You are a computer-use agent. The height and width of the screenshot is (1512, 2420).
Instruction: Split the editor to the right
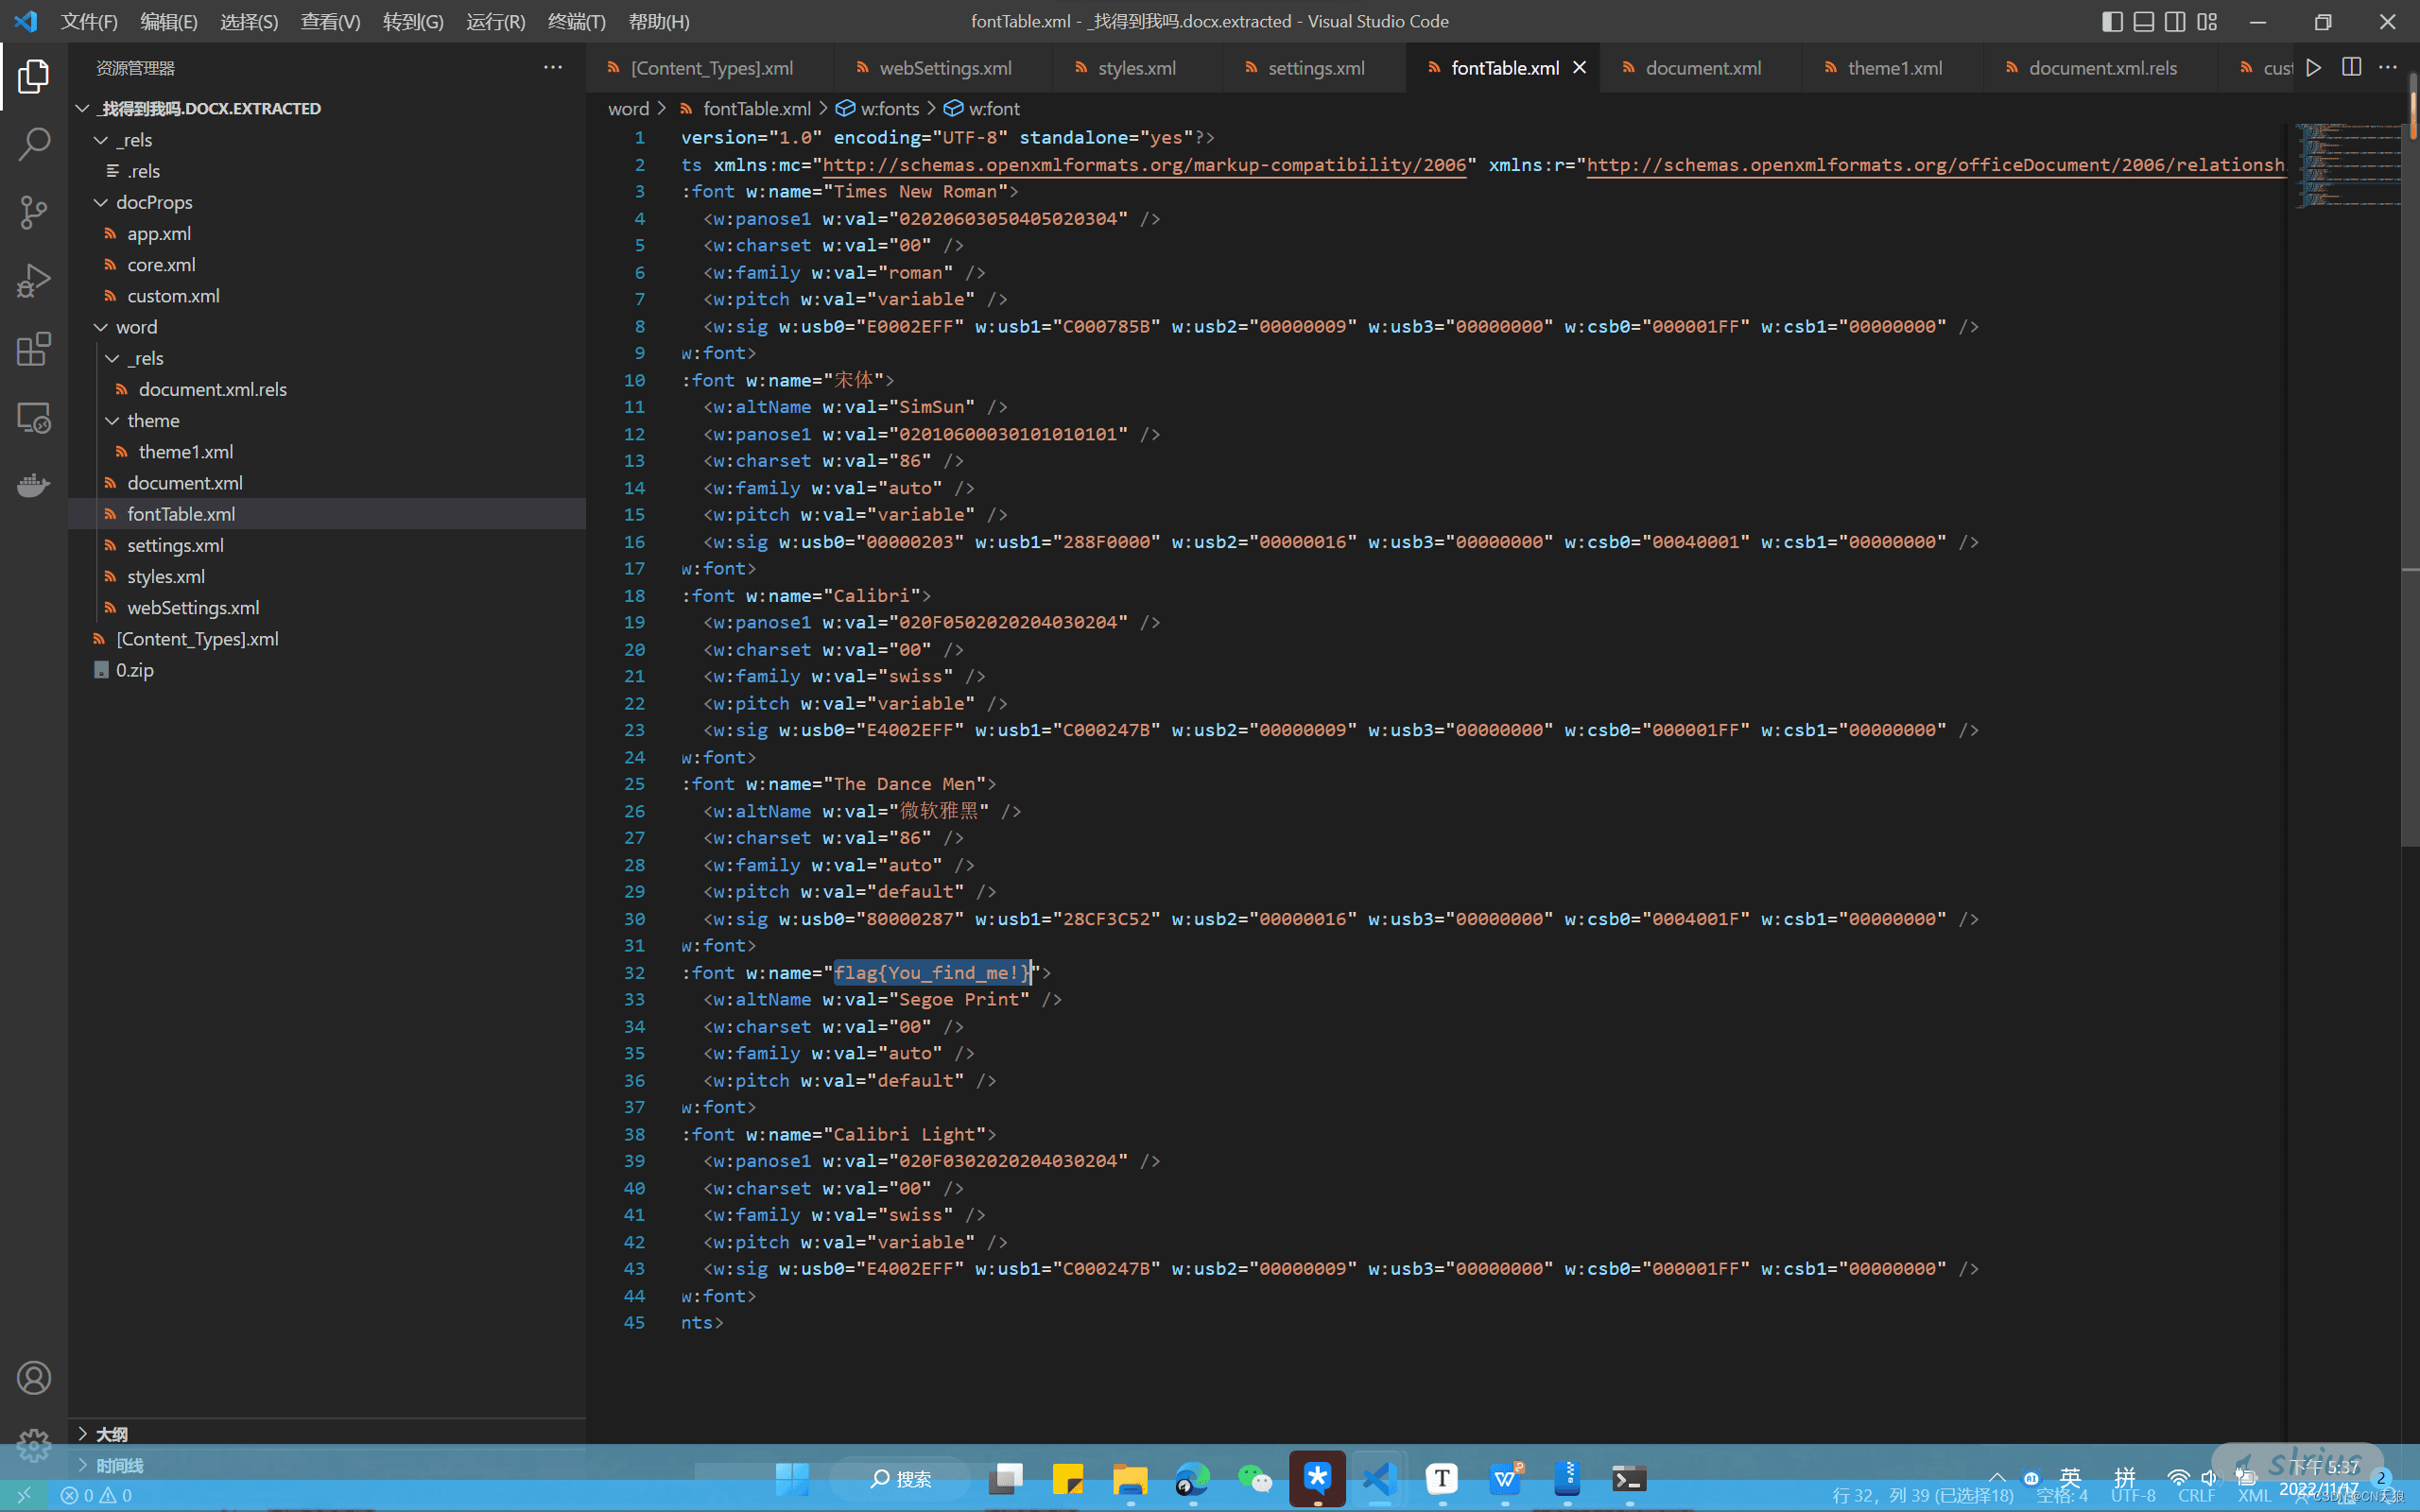(2351, 67)
